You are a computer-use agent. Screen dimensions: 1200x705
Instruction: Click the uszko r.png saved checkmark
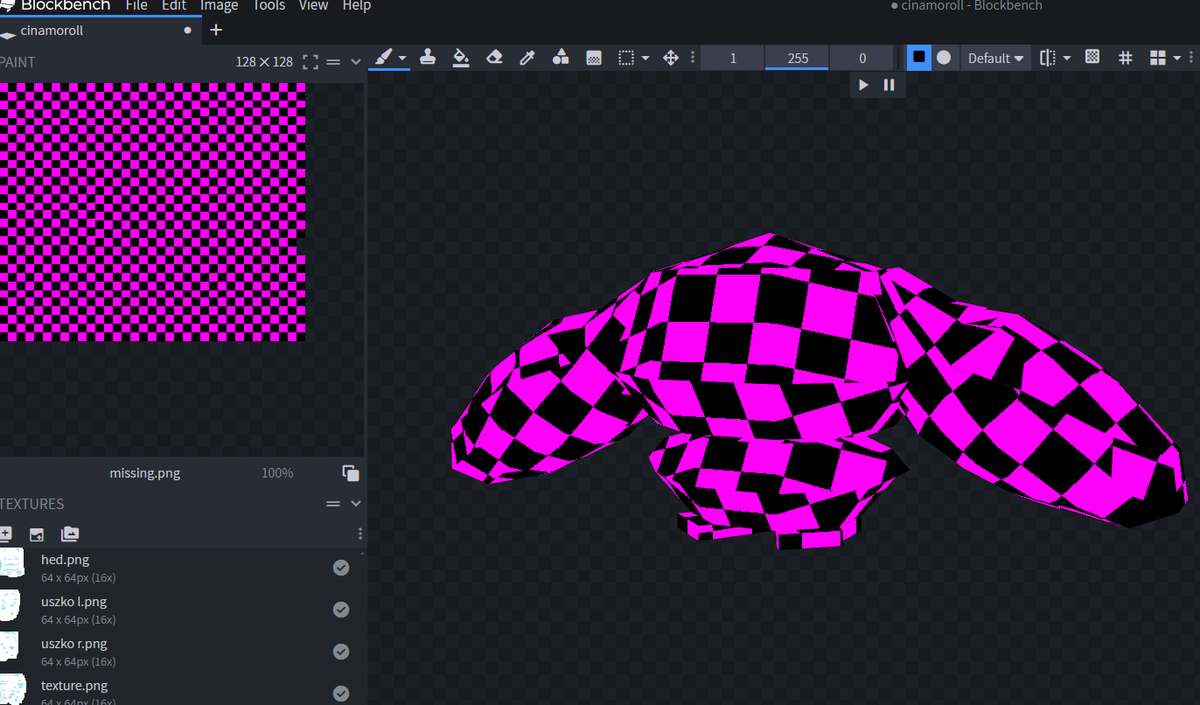point(341,652)
